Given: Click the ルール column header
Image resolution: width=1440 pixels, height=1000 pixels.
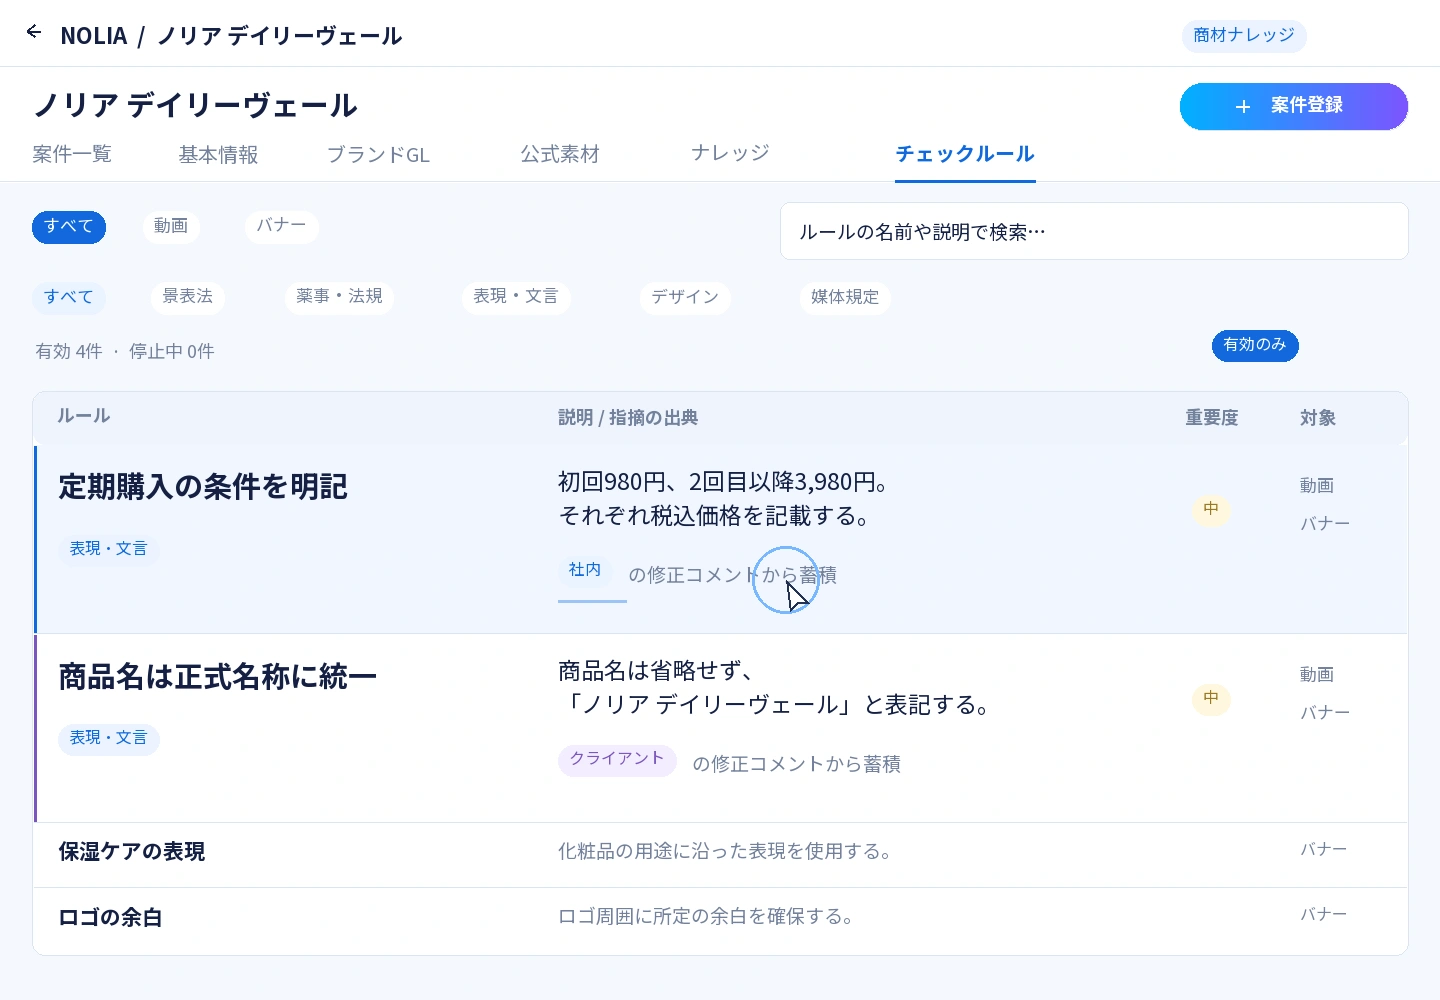Looking at the screenshot, I should pyautogui.click(x=84, y=416).
